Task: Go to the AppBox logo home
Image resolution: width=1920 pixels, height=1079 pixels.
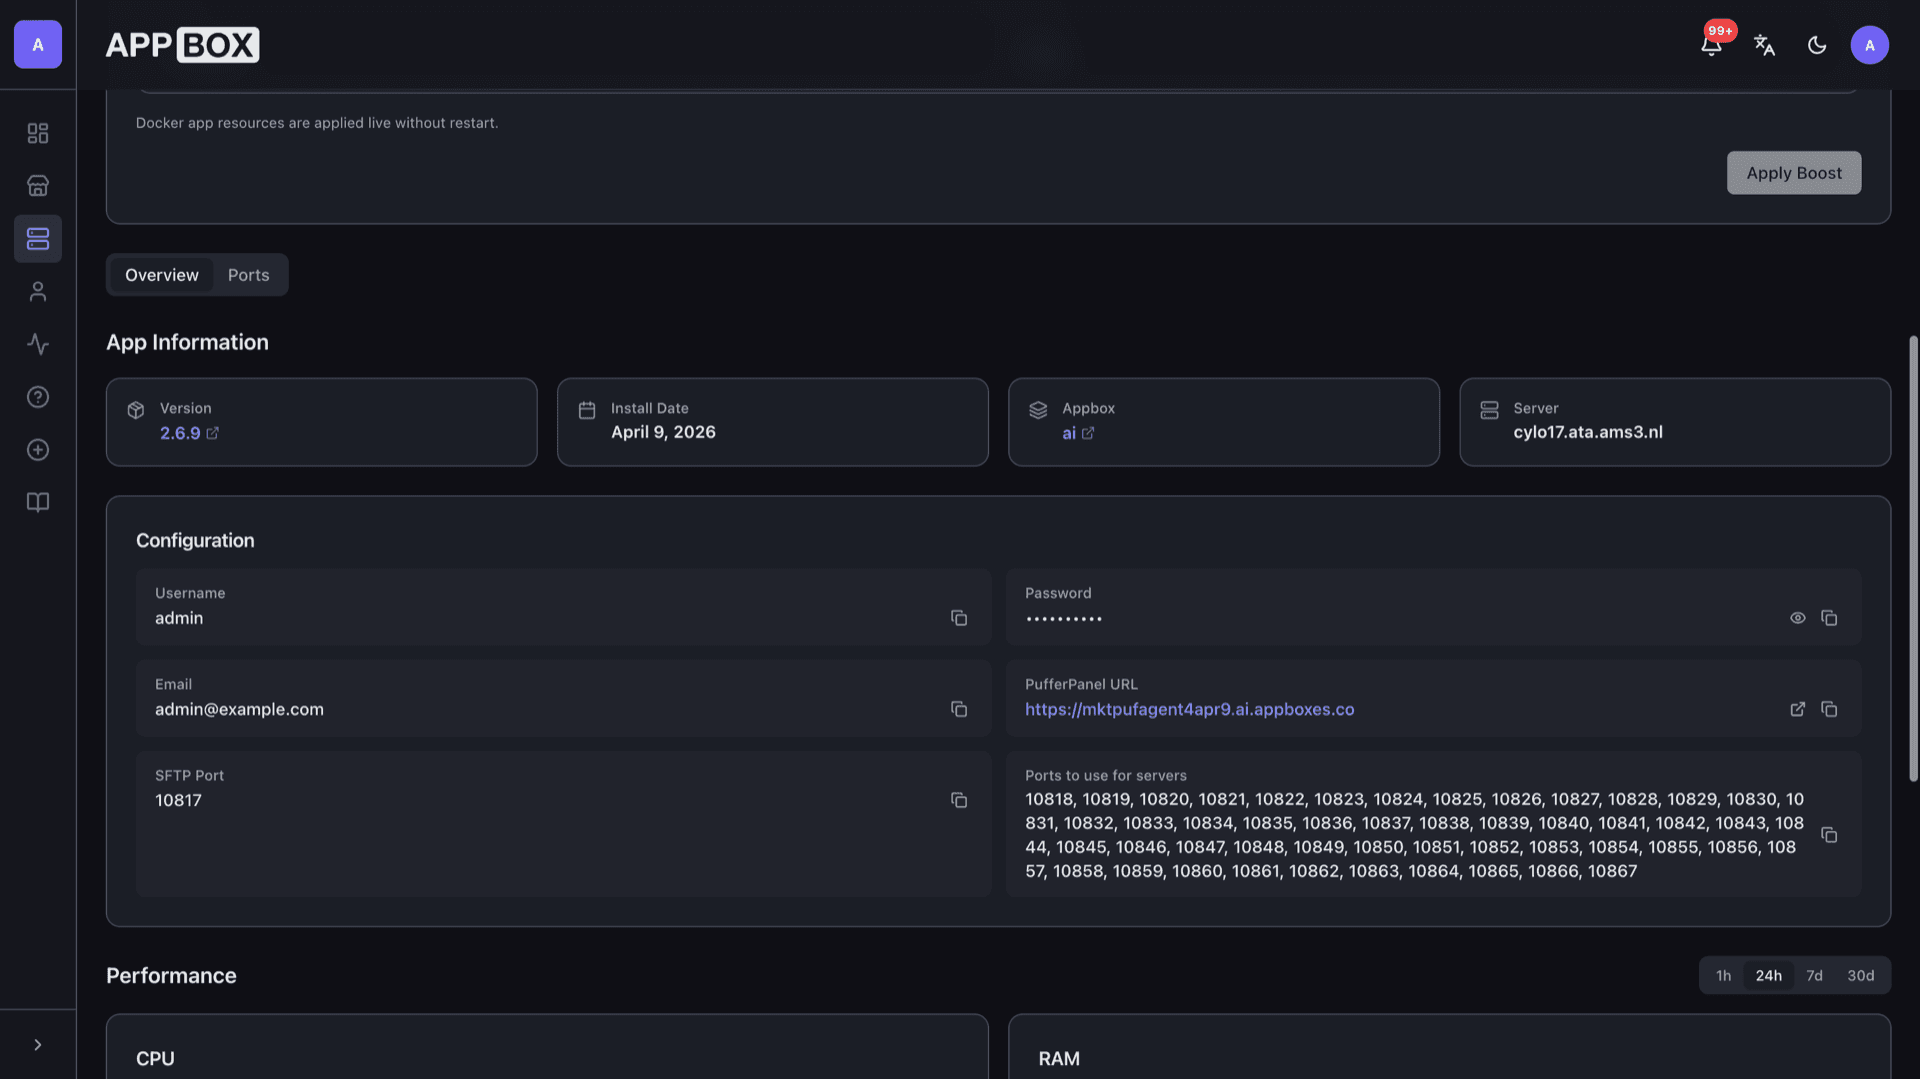Action: (183, 45)
